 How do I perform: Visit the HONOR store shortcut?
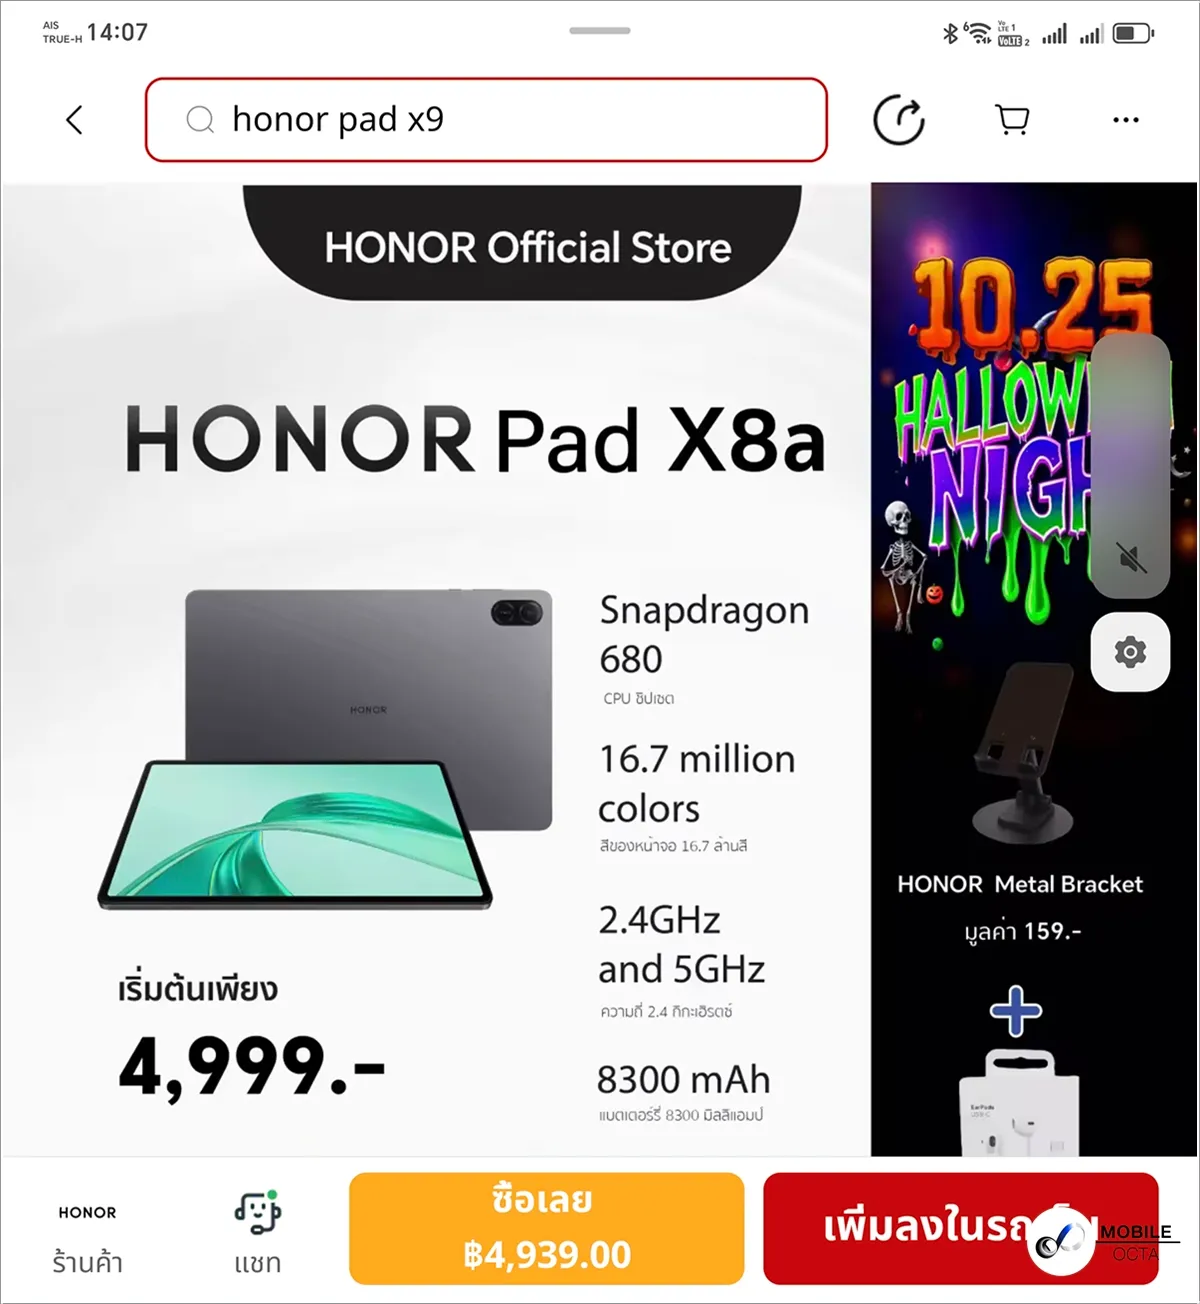pyautogui.click(x=88, y=1238)
